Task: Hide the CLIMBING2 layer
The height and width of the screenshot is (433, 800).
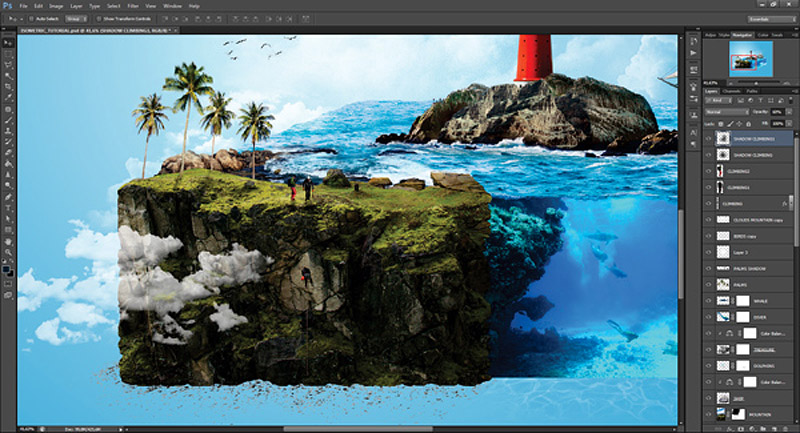Action: (x=708, y=171)
